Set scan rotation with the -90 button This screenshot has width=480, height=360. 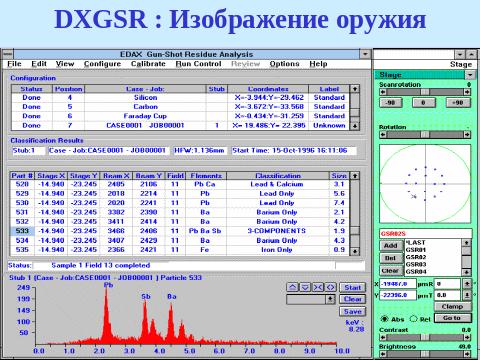point(390,102)
